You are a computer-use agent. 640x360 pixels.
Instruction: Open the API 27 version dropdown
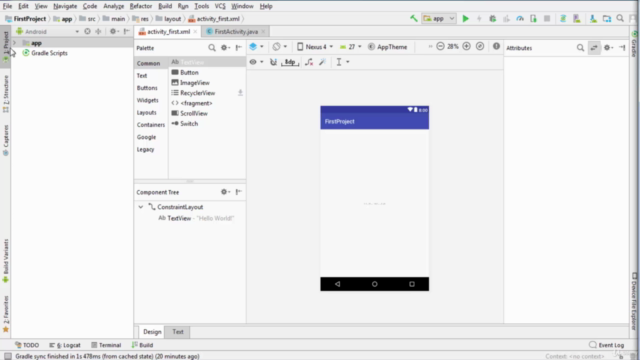[x=351, y=47]
